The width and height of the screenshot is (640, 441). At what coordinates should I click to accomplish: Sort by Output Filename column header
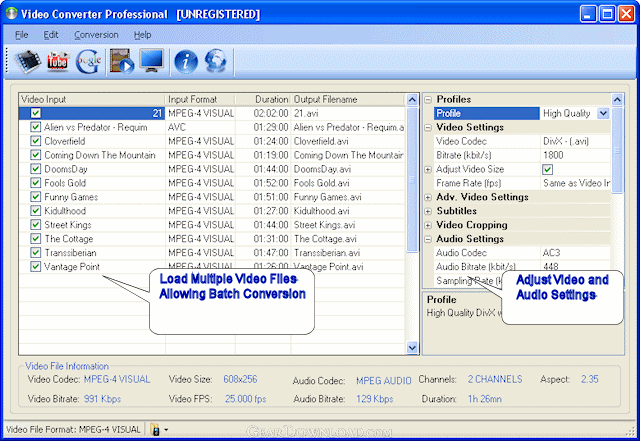348,99
